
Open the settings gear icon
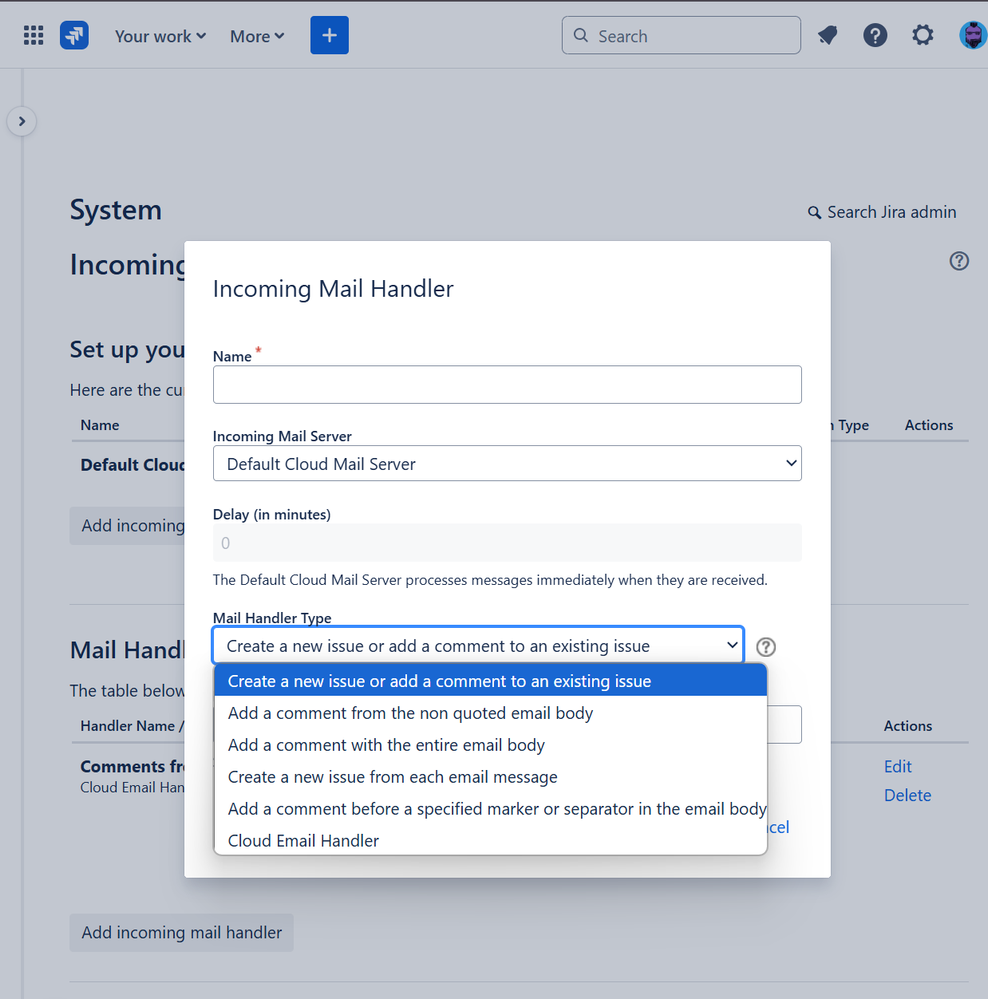coord(922,36)
